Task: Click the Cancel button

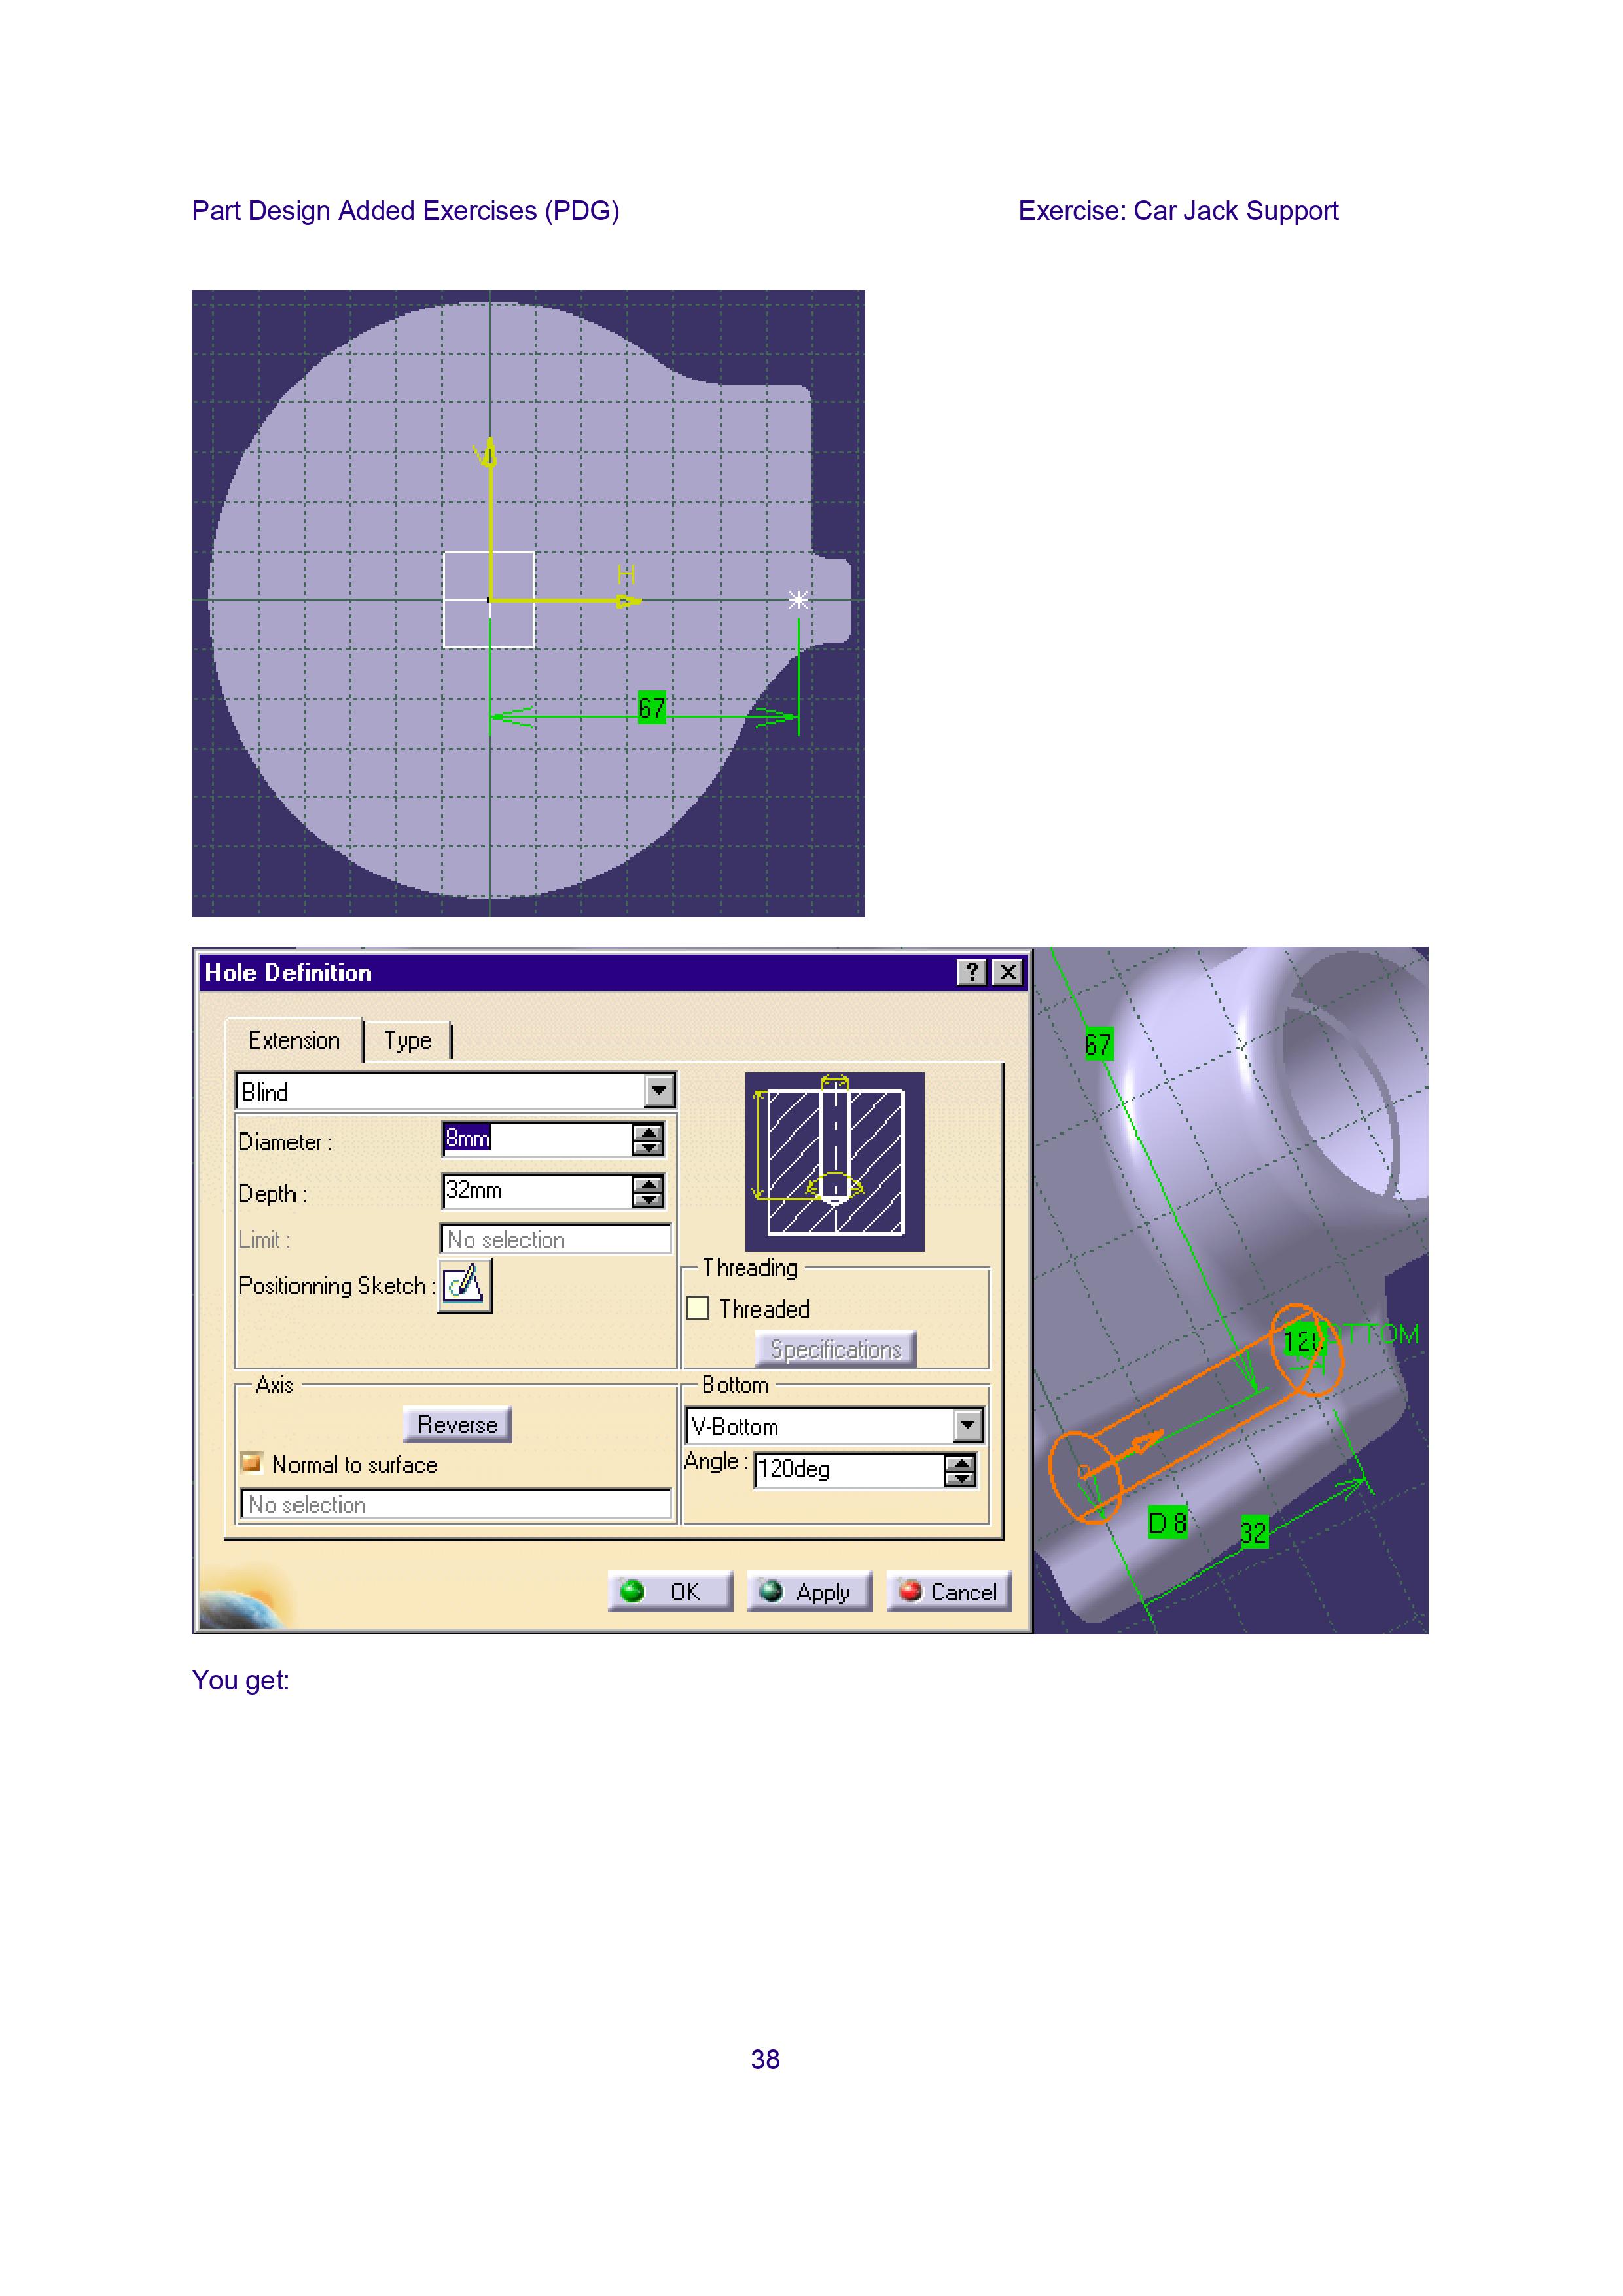Action: 949,1591
